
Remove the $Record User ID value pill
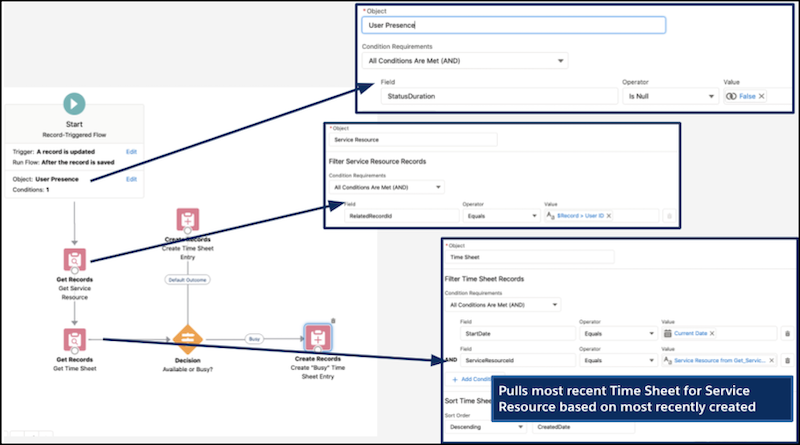pyautogui.click(x=609, y=216)
